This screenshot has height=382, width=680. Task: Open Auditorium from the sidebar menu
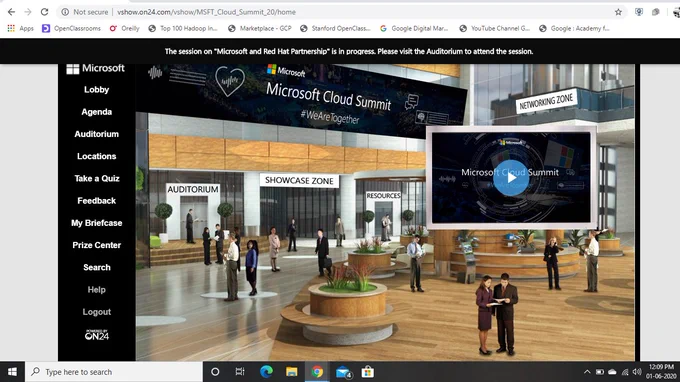[x=96, y=134]
